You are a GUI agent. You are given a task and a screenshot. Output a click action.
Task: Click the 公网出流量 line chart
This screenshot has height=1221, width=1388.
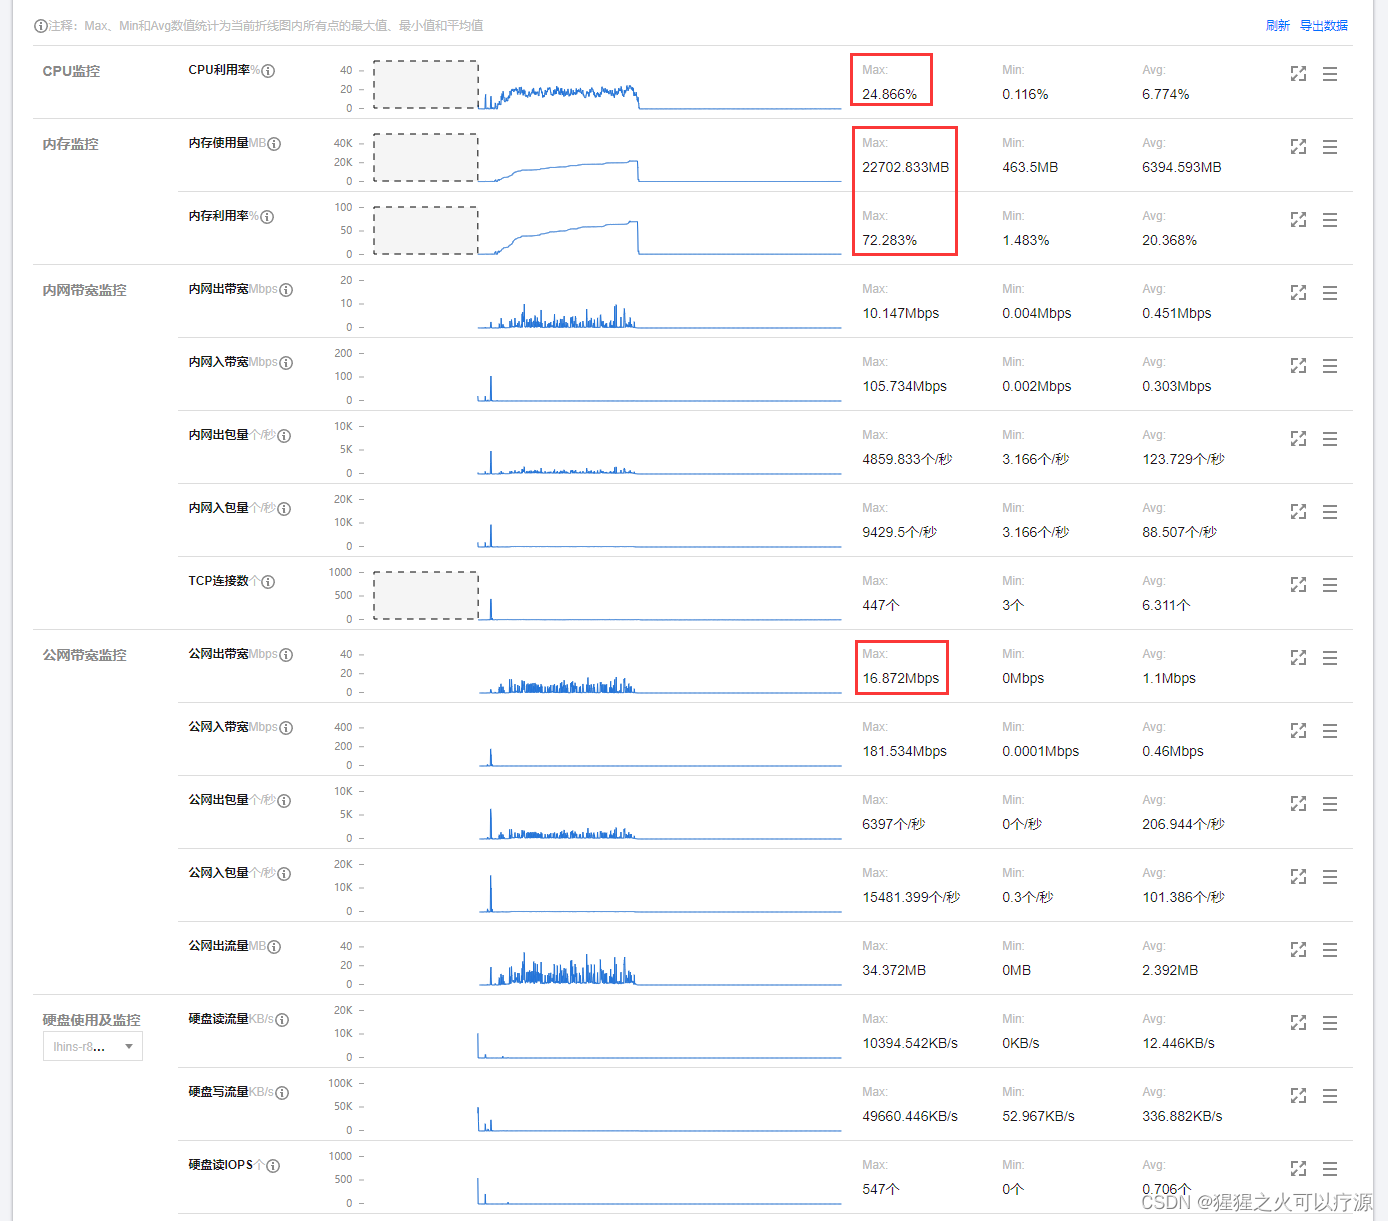pos(607,963)
